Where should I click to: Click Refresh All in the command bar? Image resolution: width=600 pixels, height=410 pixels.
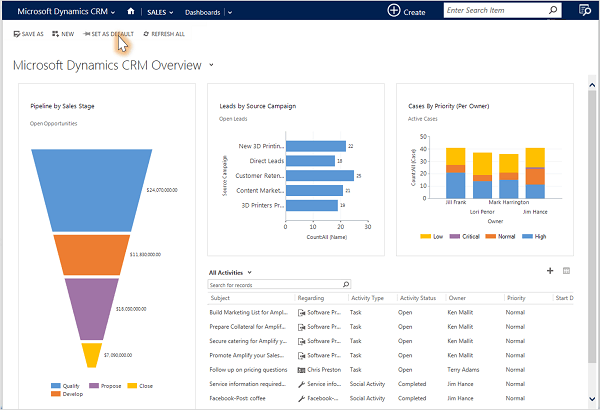(164, 34)
